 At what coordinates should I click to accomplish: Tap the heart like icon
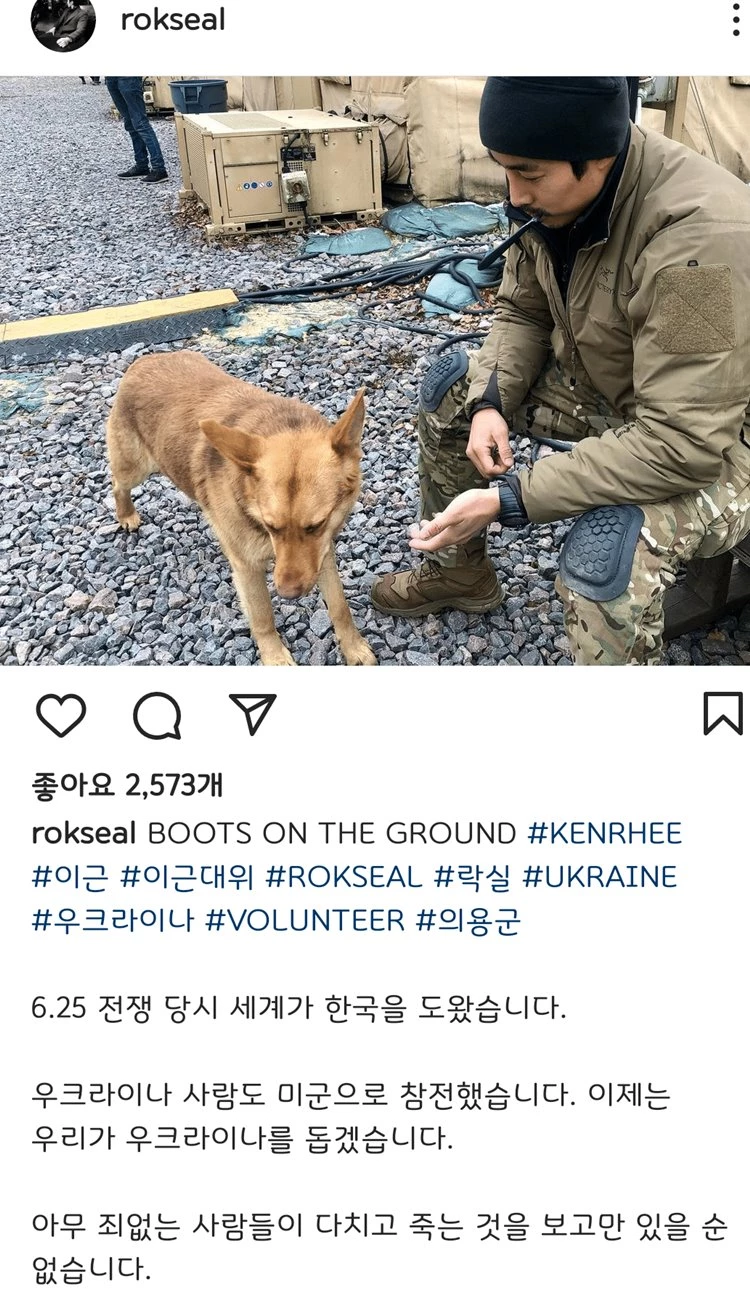coord(60,714)
